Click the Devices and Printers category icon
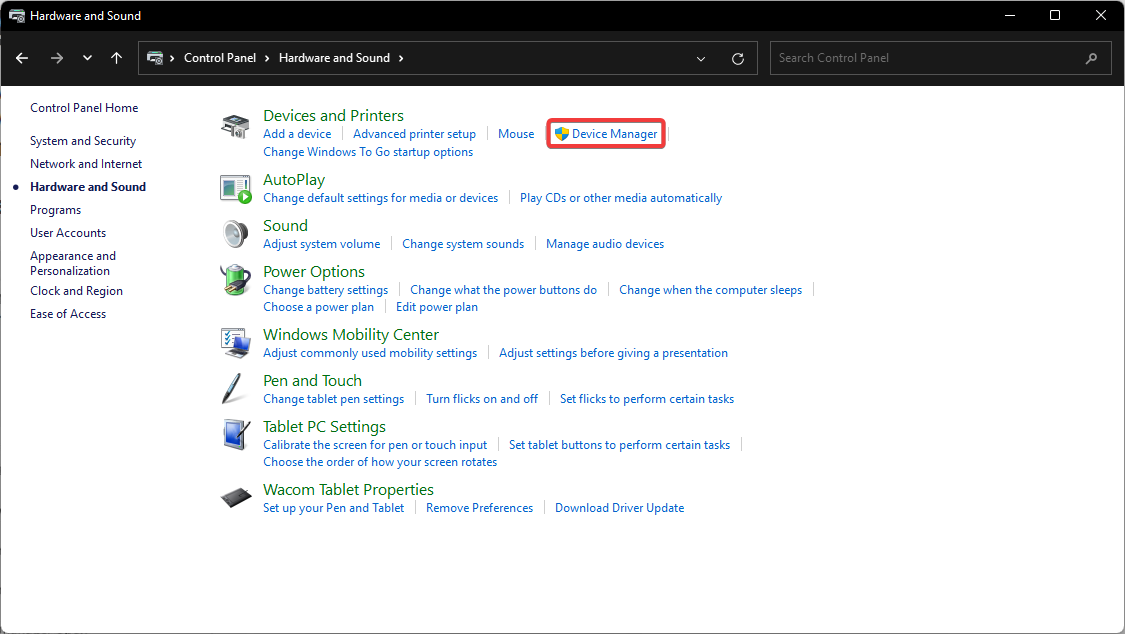Screen dimensions: 1125x634 coord(235,126)
